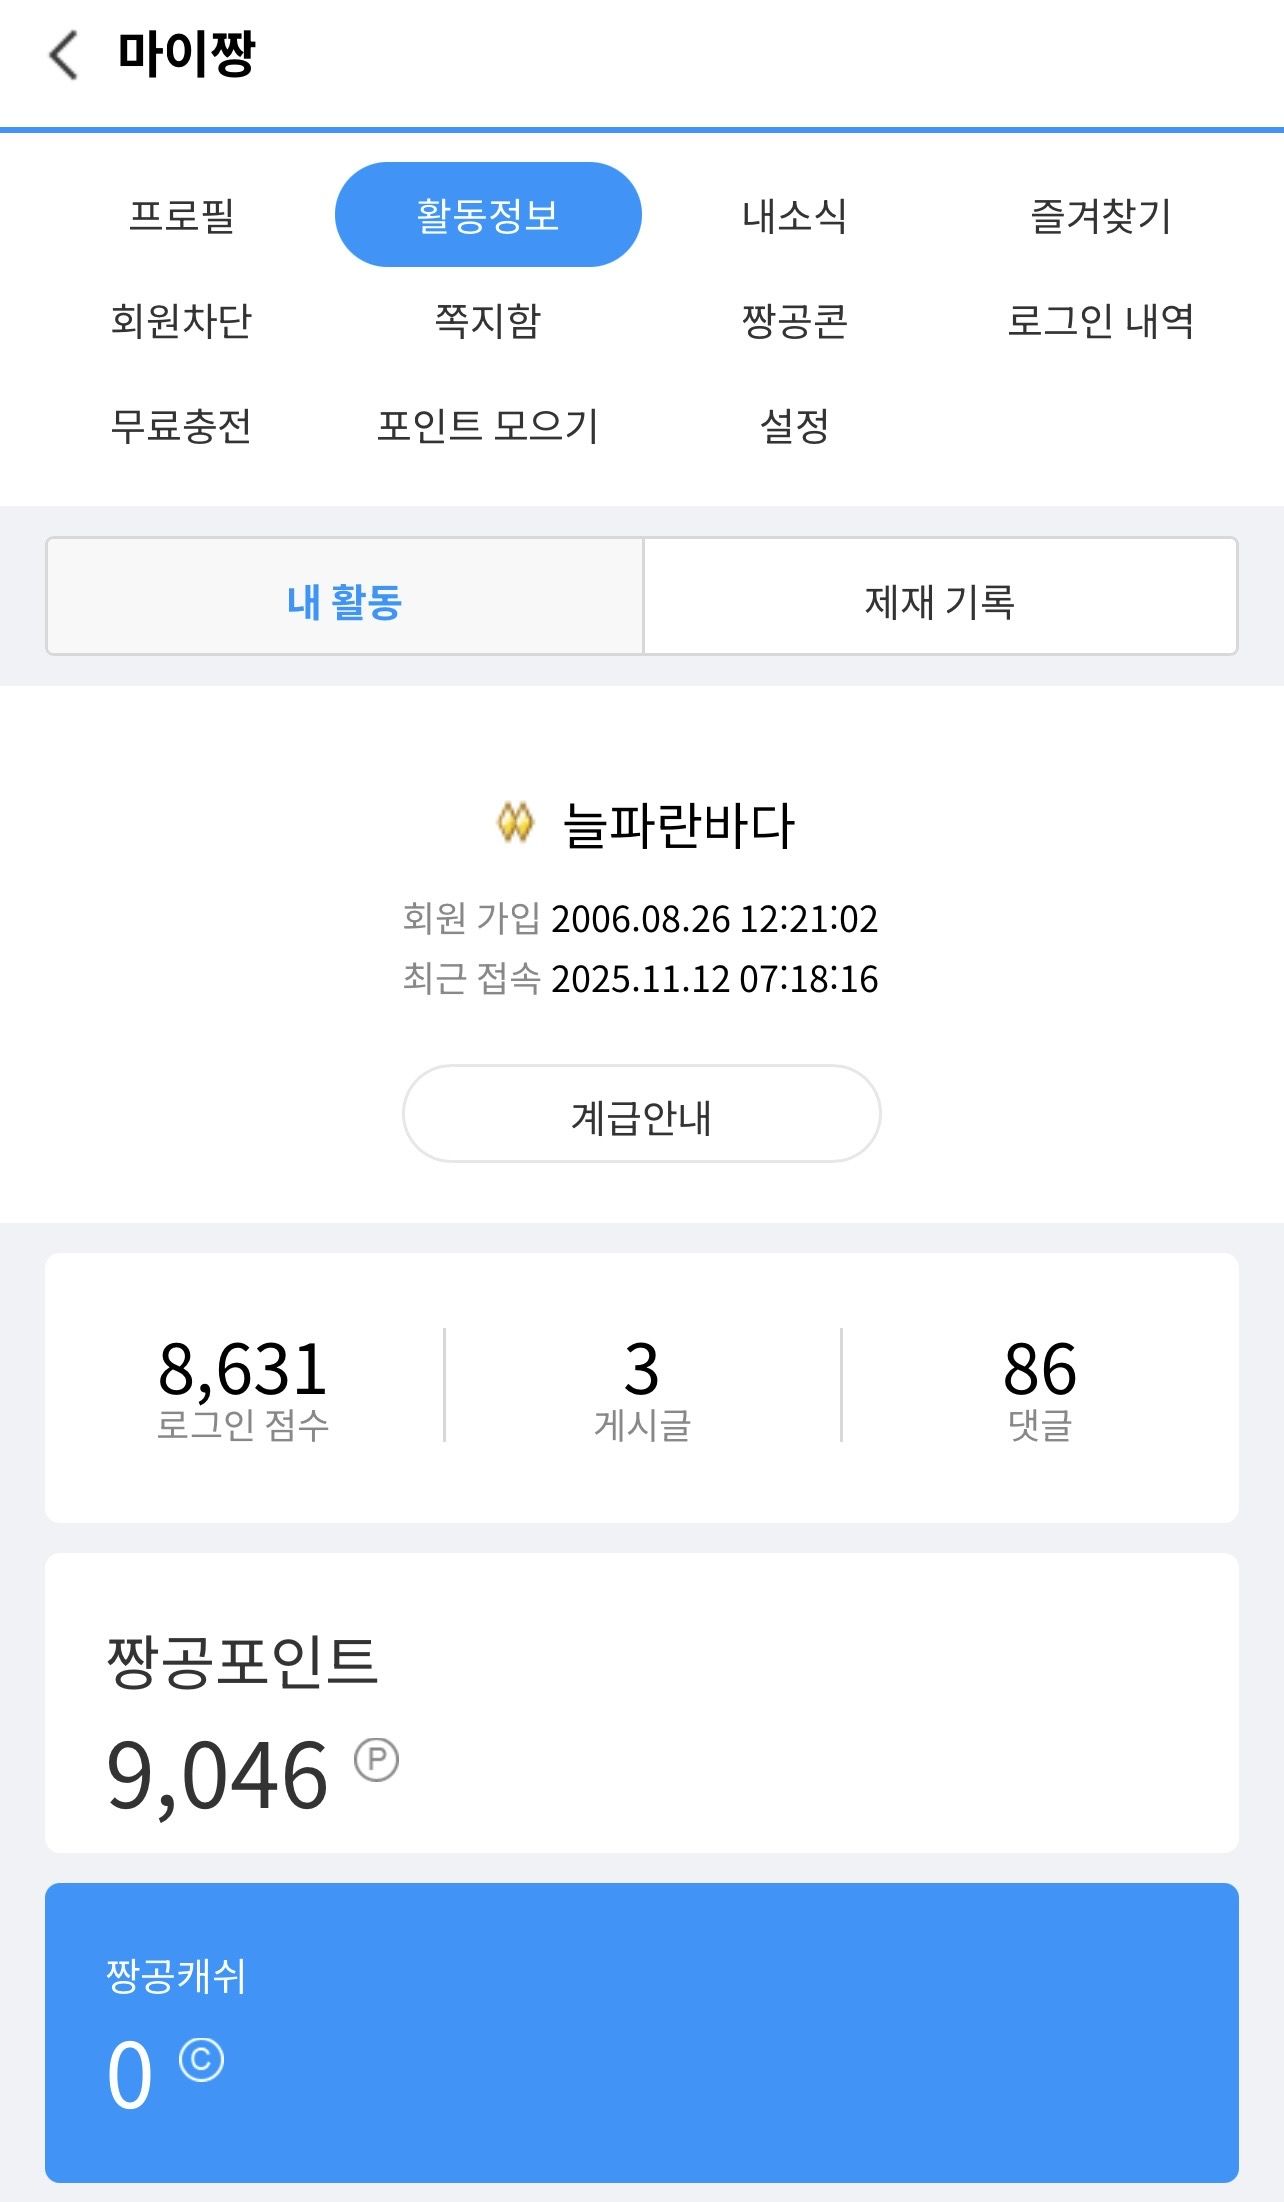The width and height of the screenshot is (1284, 2202).
Task: Click the gold rank badge icon
Action: [x=515, y=823]
